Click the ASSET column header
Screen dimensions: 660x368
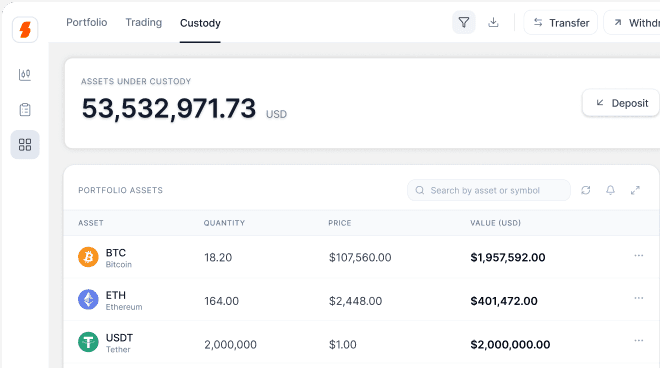click(90, 223)
